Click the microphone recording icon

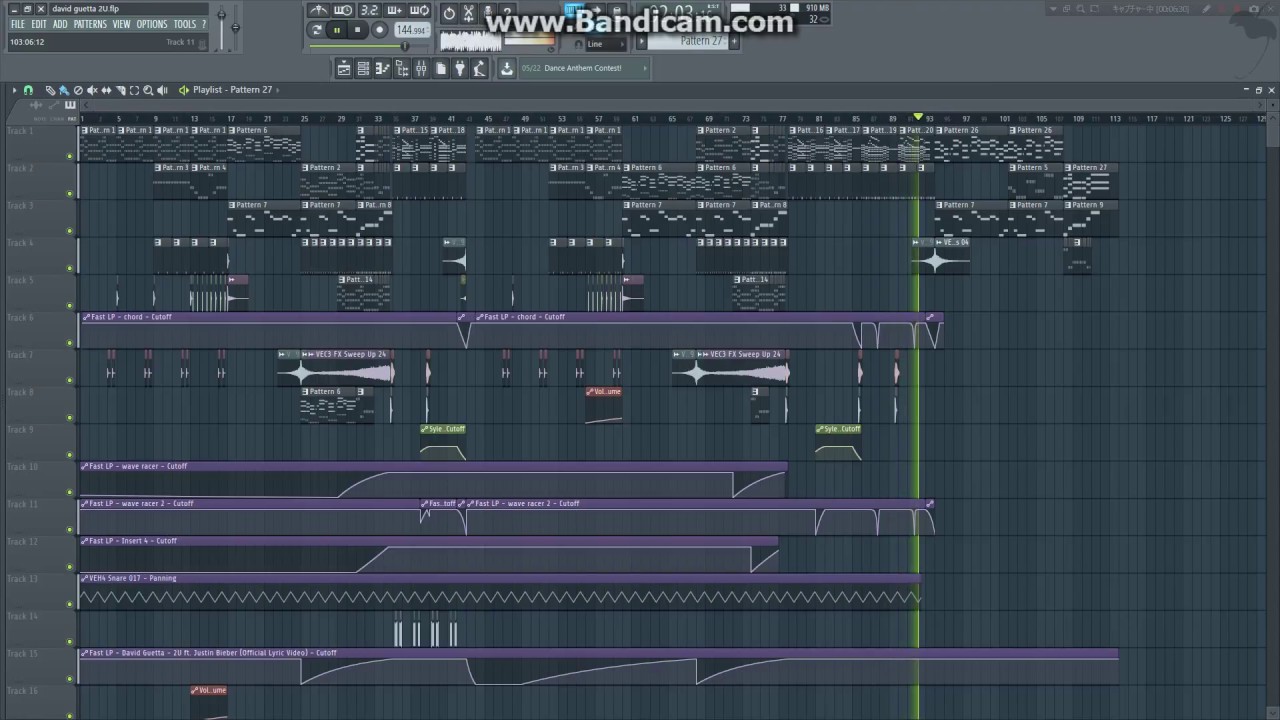(488, 12)
